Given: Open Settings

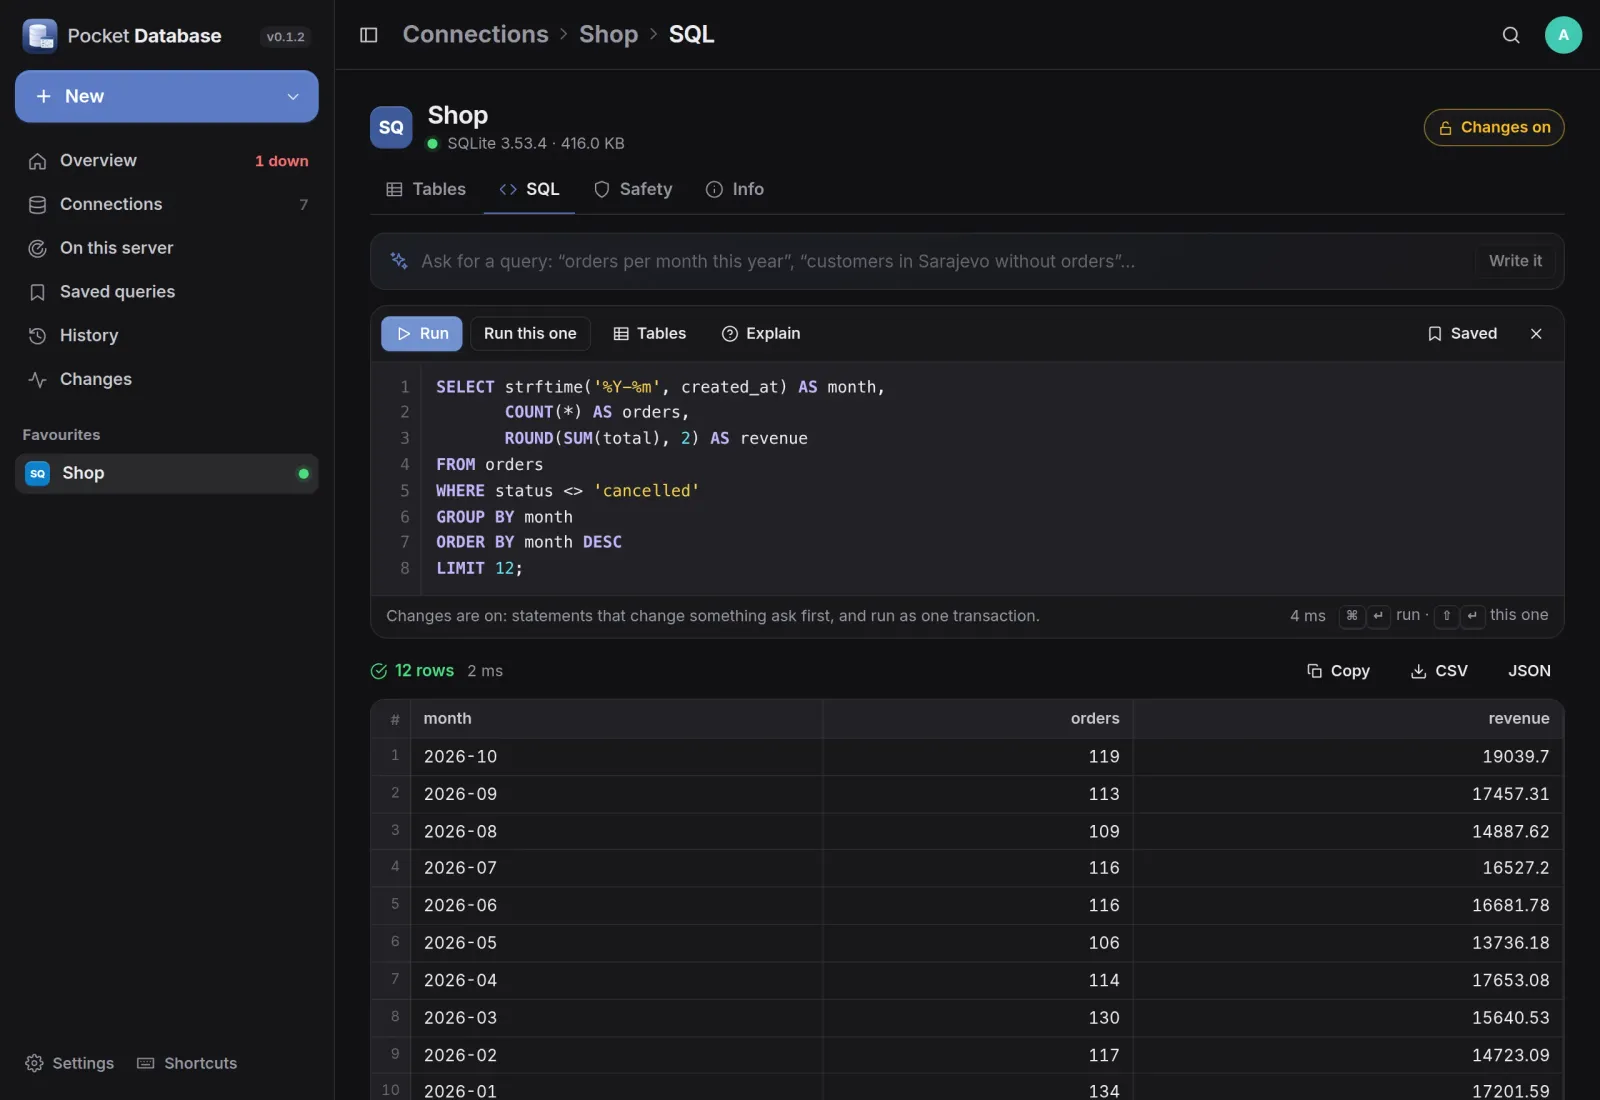Looking at the screenshot, I should (69, 1063).
